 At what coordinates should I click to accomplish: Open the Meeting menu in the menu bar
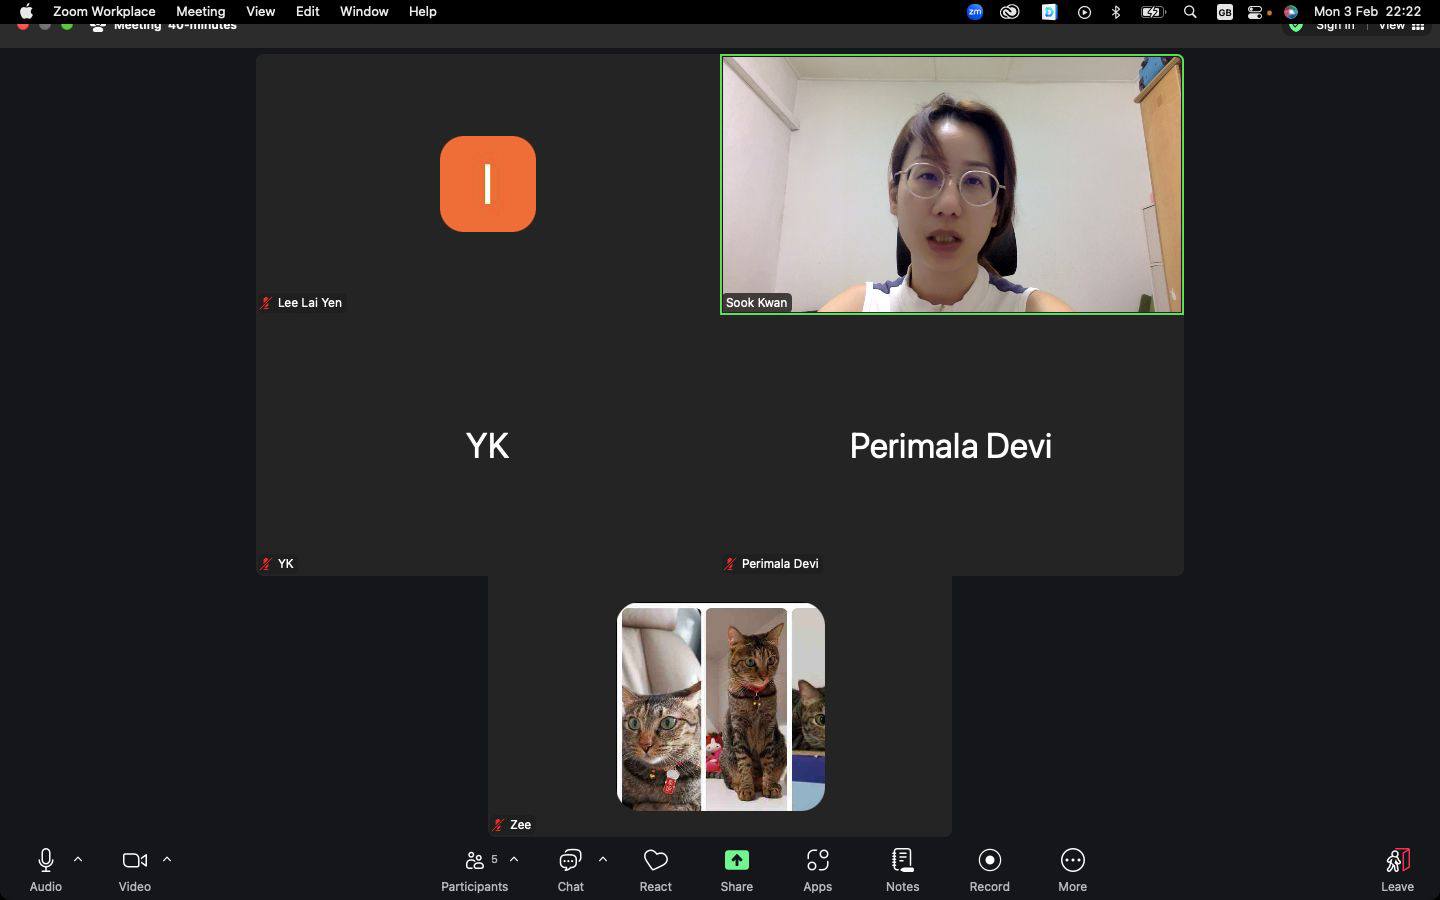point(200,11)
